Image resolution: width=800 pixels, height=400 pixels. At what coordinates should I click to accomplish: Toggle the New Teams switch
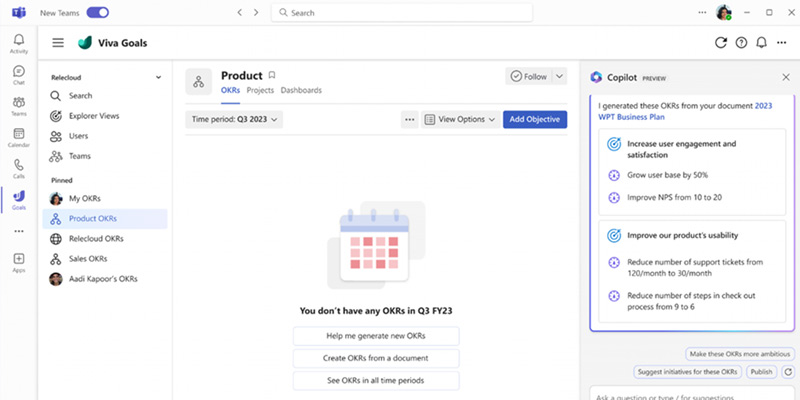(x=97, y=13)
